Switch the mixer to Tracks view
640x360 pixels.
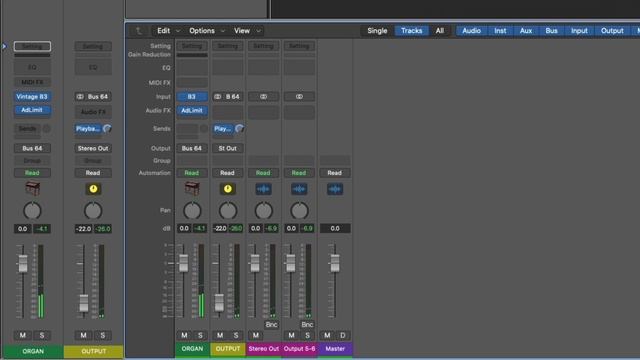point(411,31)
